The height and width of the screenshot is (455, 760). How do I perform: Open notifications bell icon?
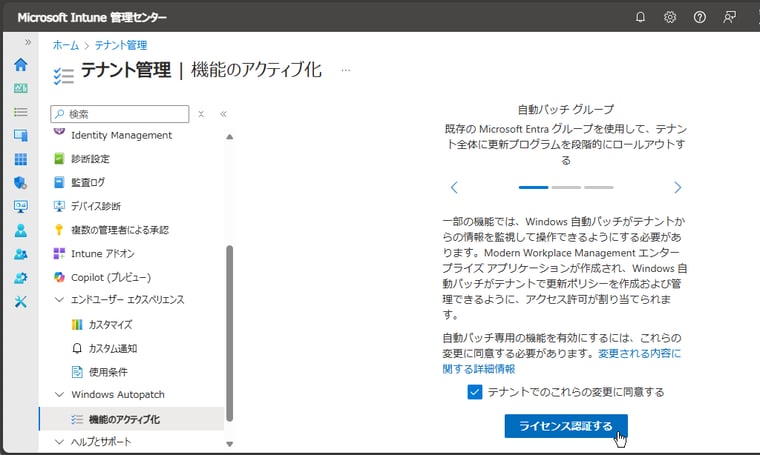click(x=640, y=17)
